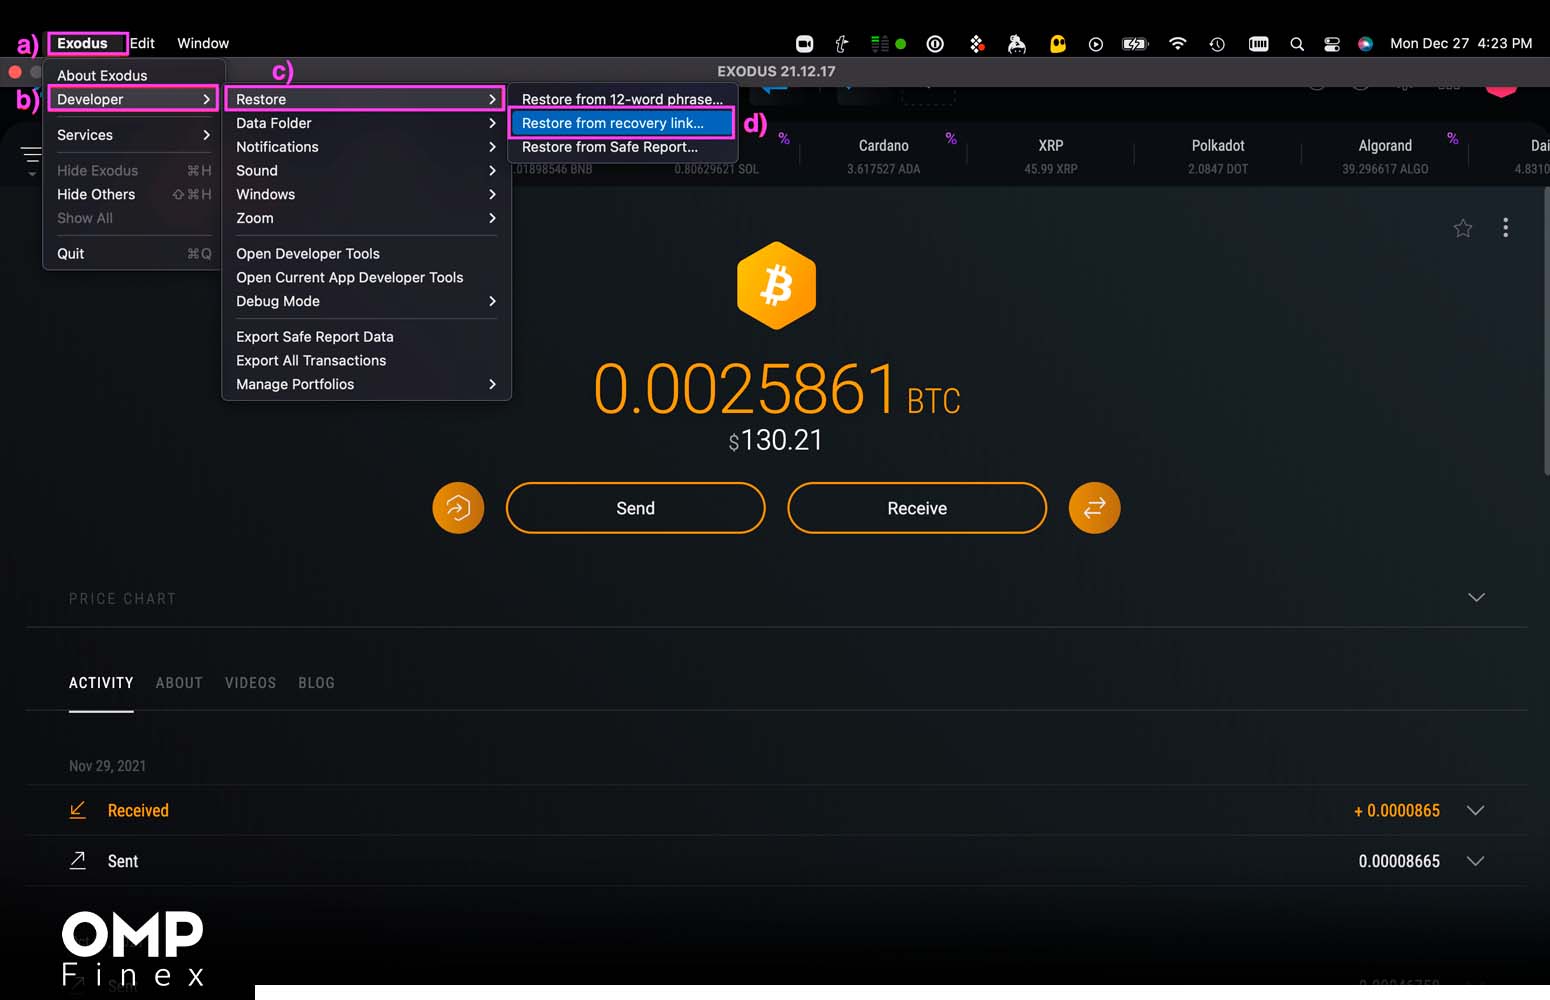This screenshot has height=1000, width=1550.
Task: Open Time Machine menu bar icon
Action: tap(1217, 44)
